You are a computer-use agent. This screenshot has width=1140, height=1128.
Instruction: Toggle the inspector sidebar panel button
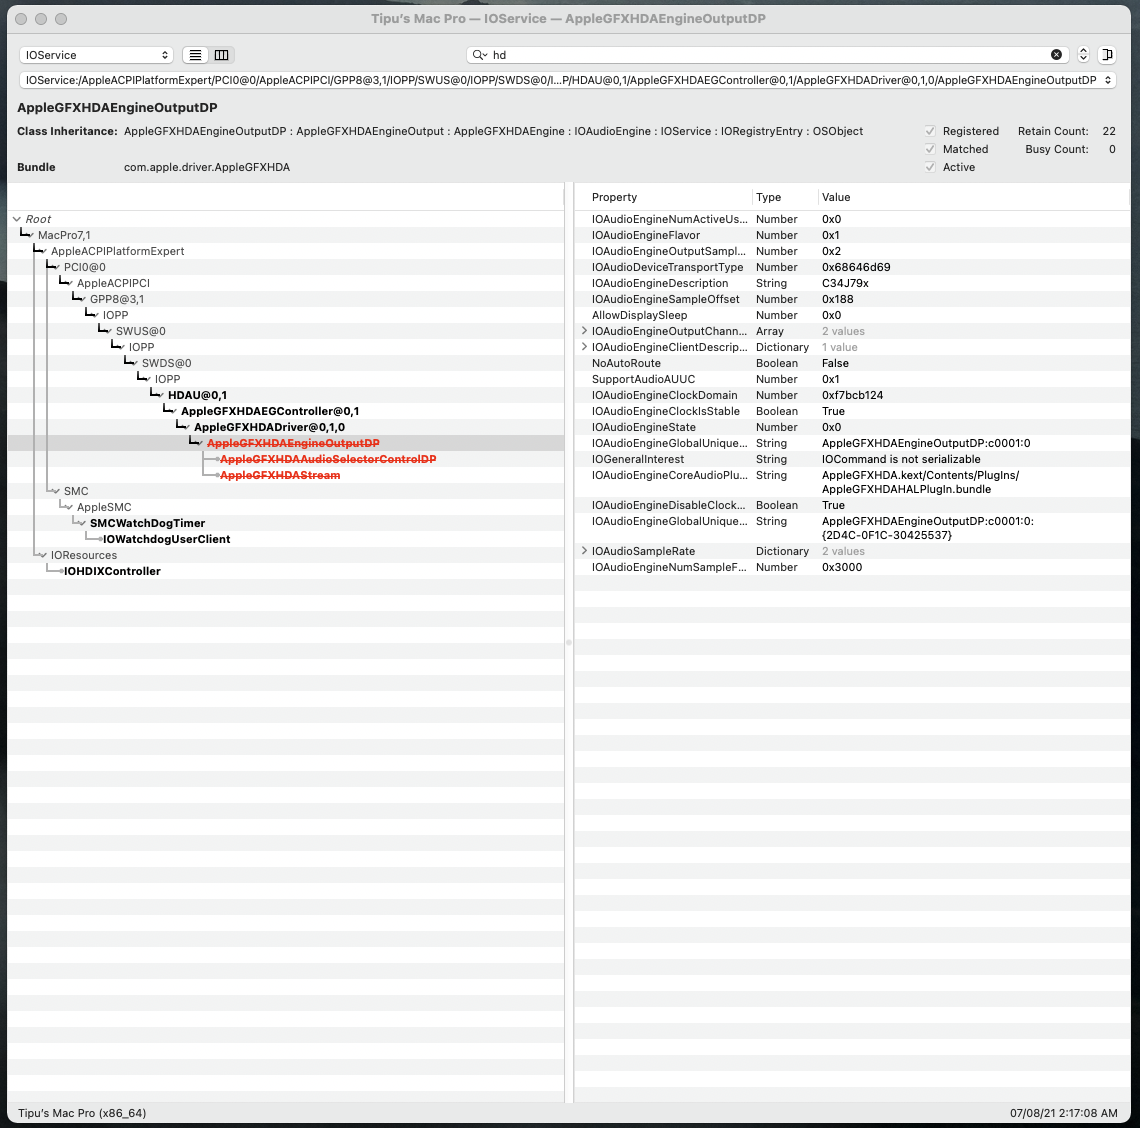click(1107, 55)
